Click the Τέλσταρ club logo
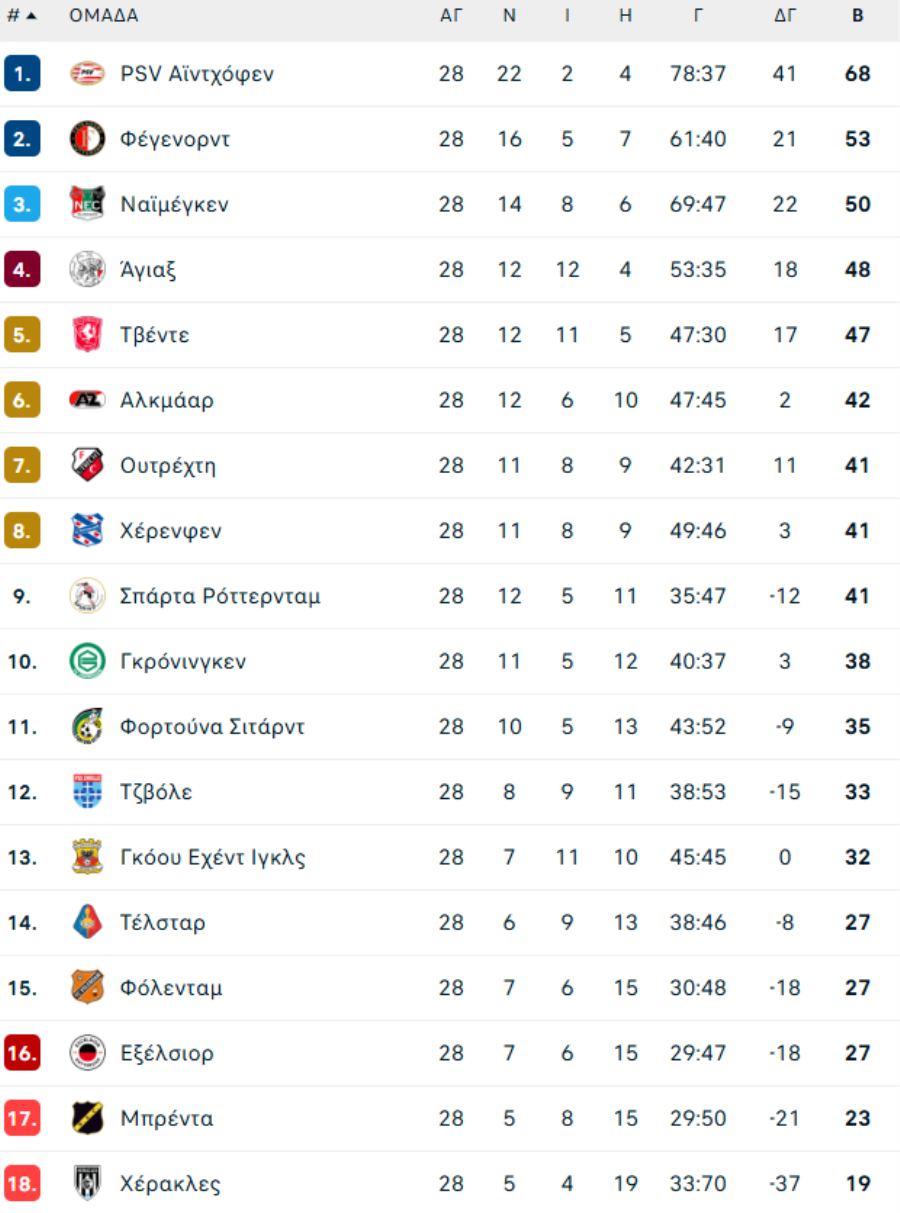Image resolution: width=900 pixels, height=1213 pixels. (87, 923)
